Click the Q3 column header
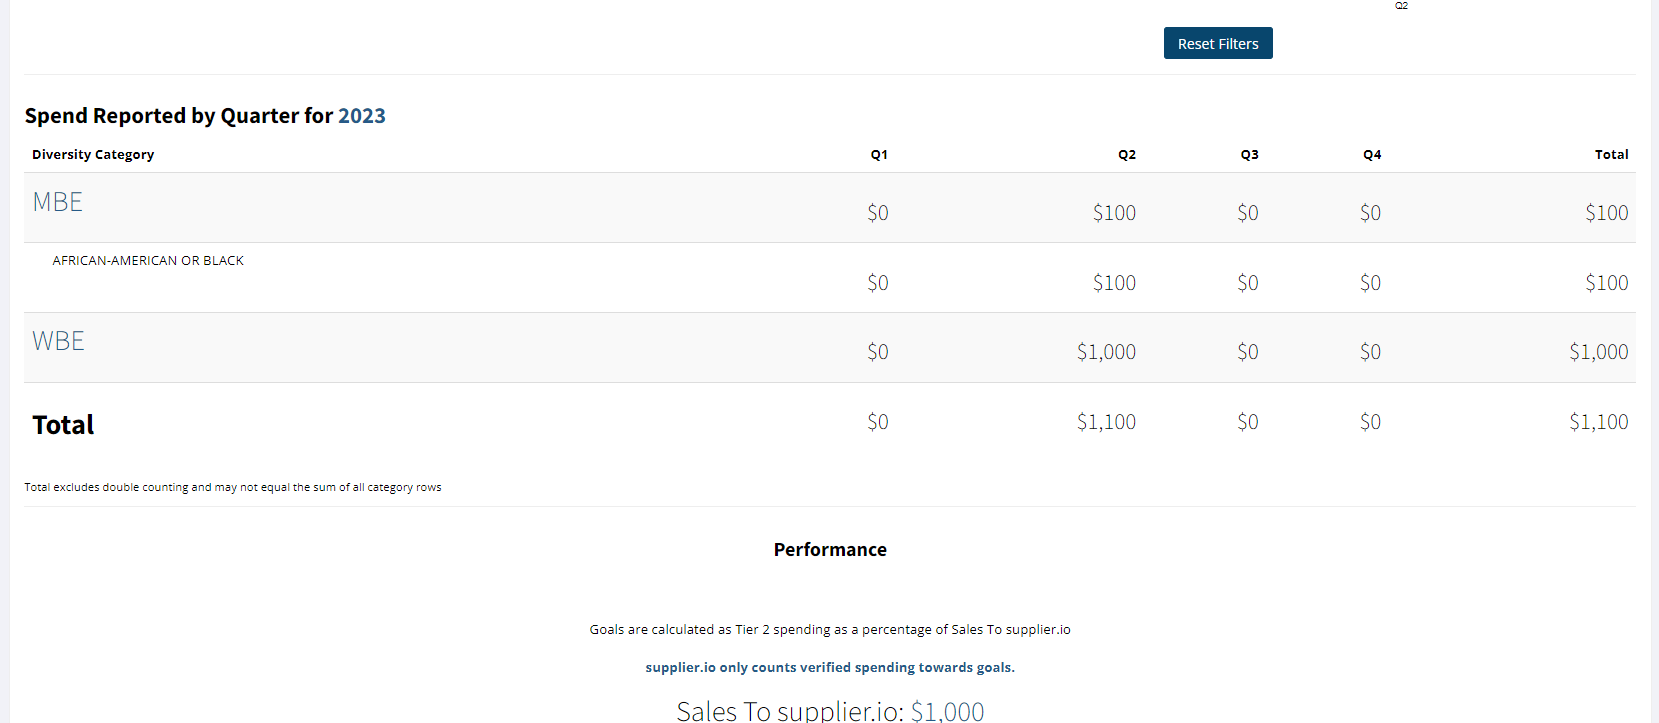The width and height of the screenshot is (1659, 723). (1250, 154)
